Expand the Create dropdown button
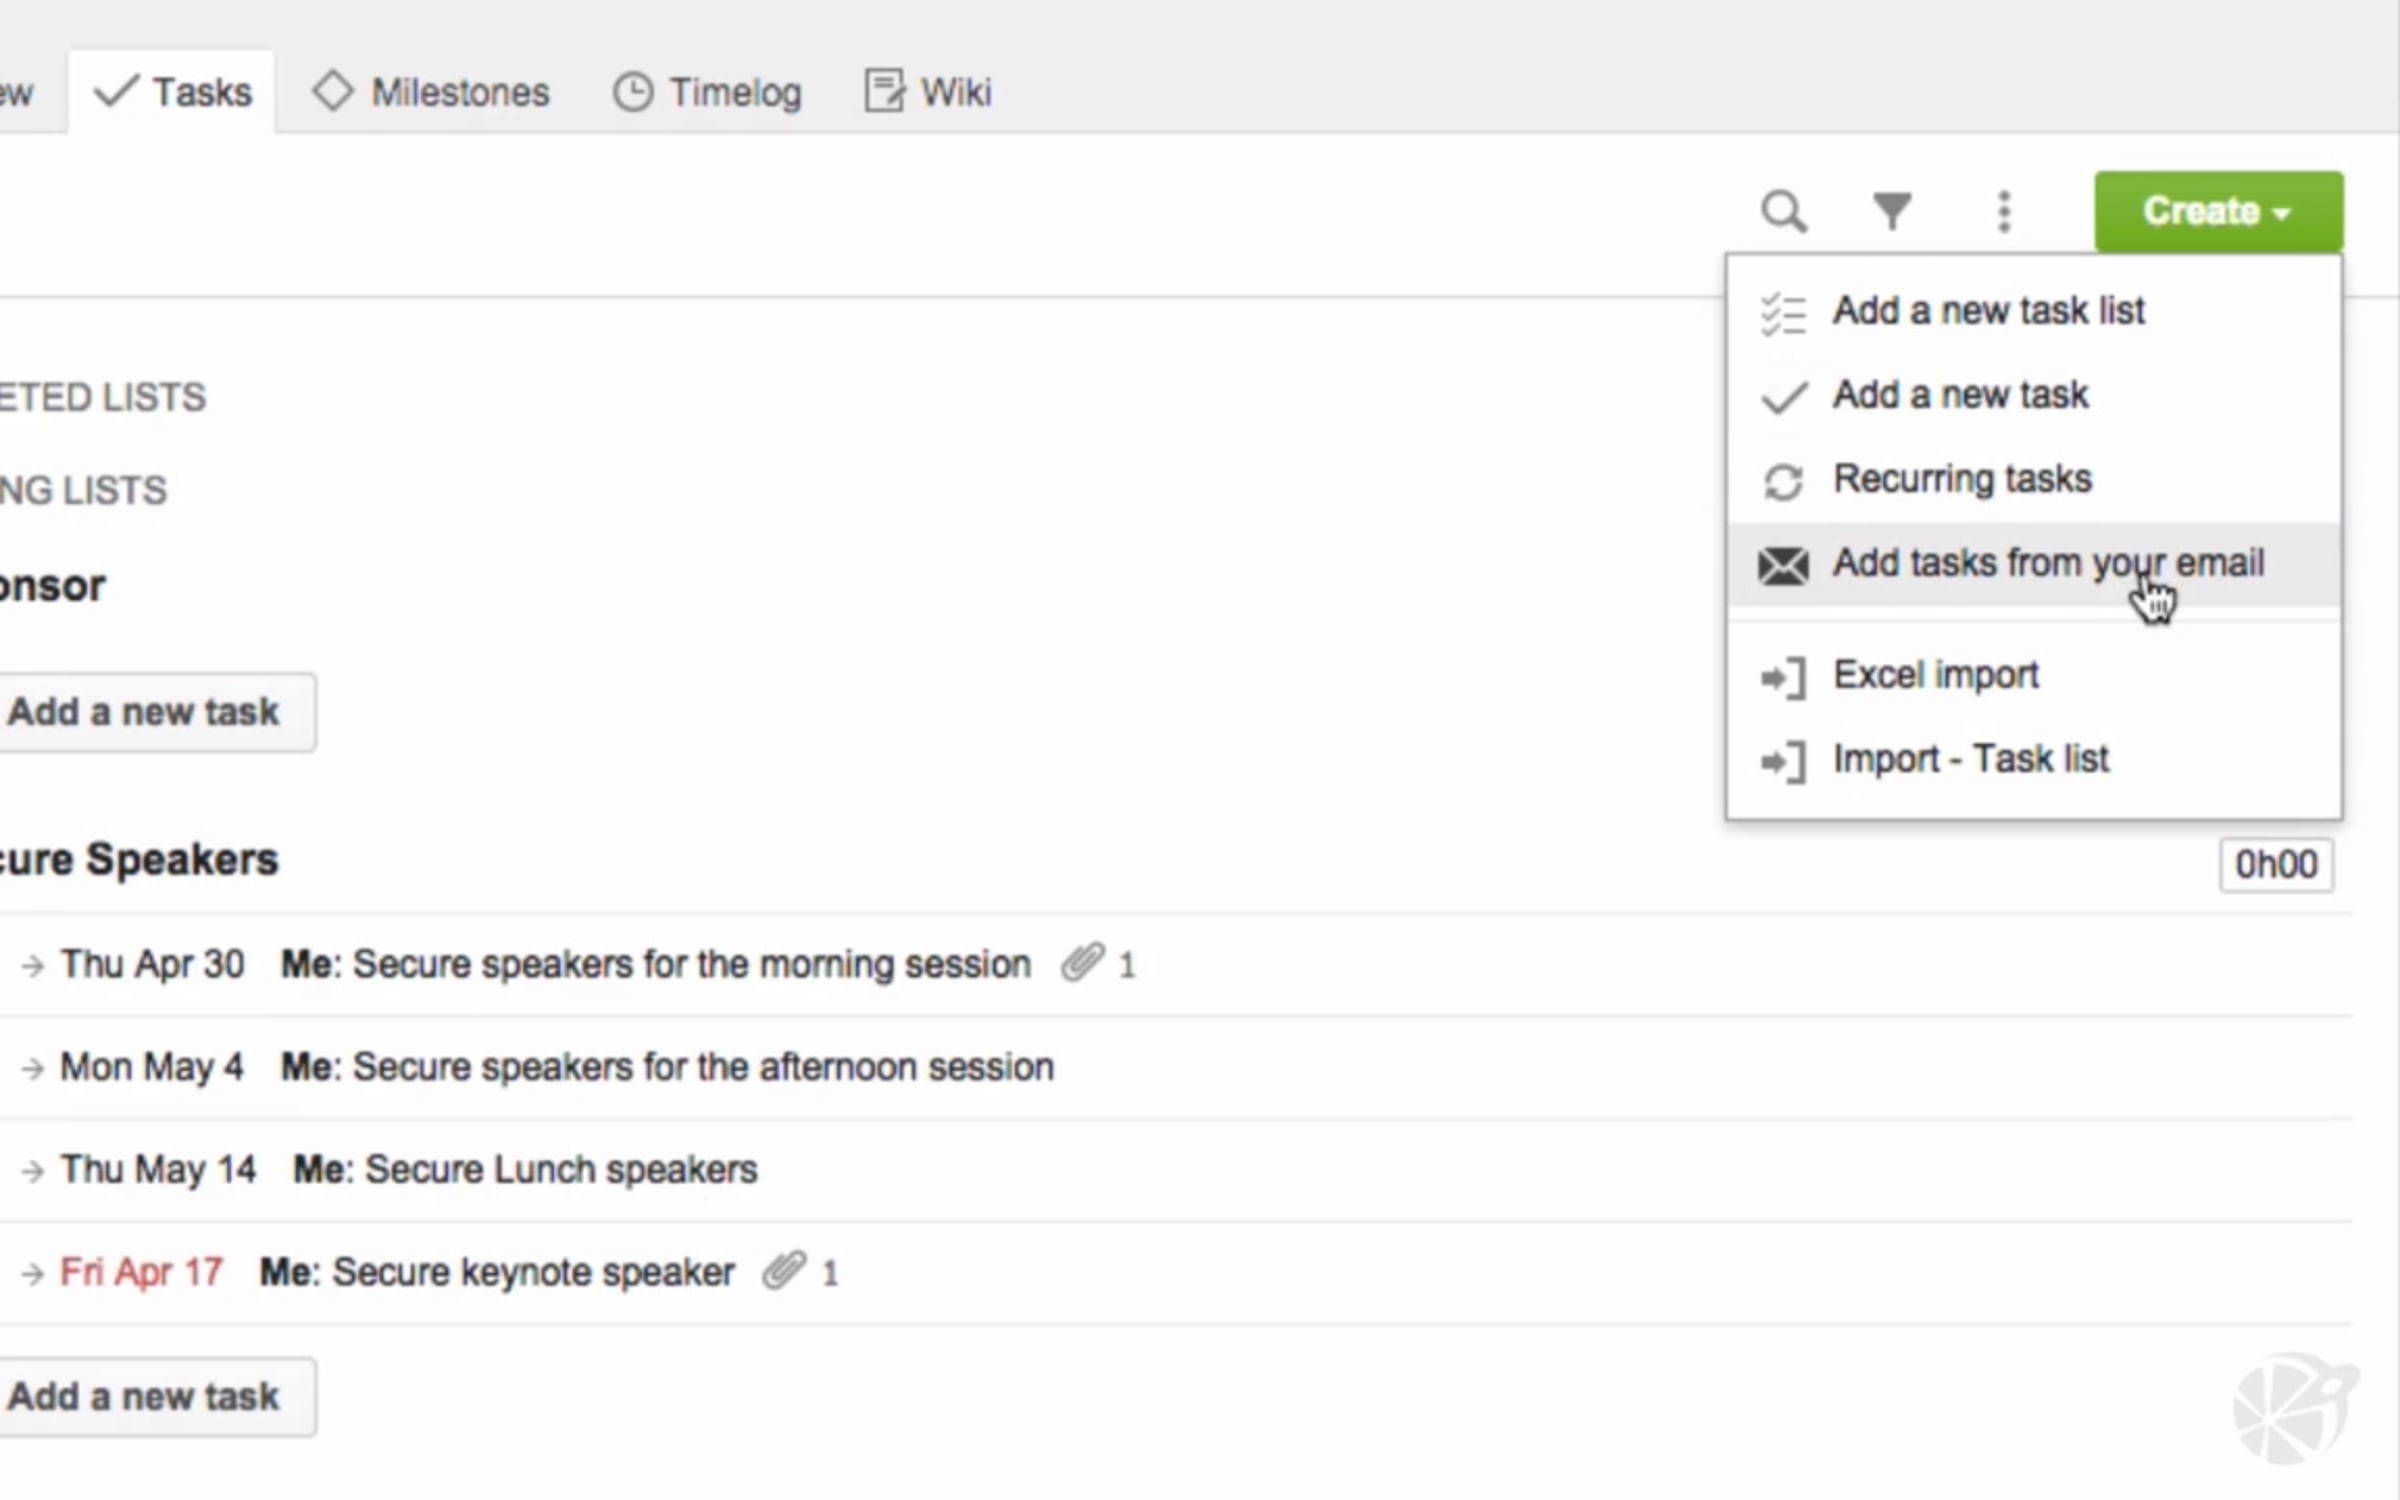The image size is (2400, 1500). [x=2218, y=212]
